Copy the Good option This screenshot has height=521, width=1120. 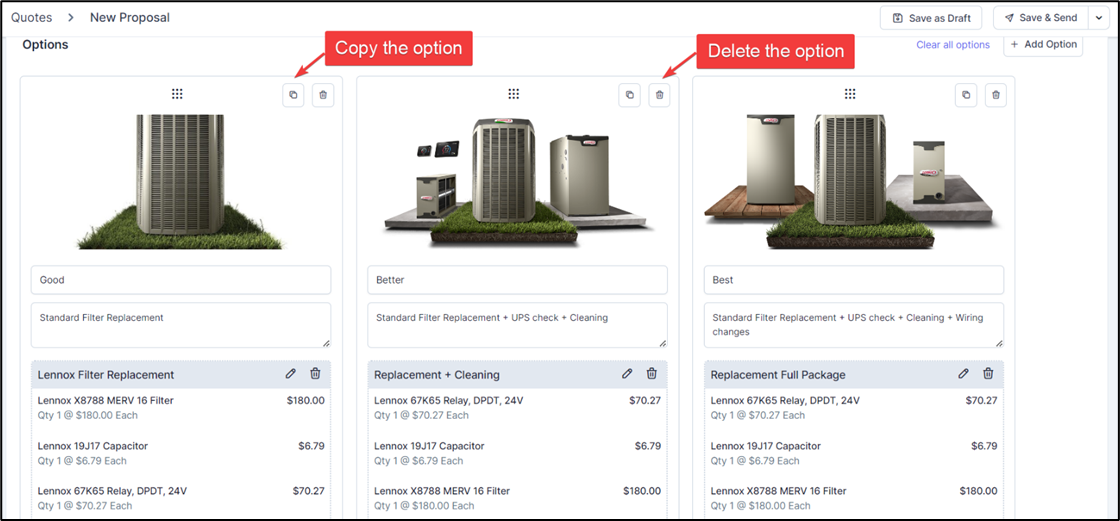click(293, 94)
